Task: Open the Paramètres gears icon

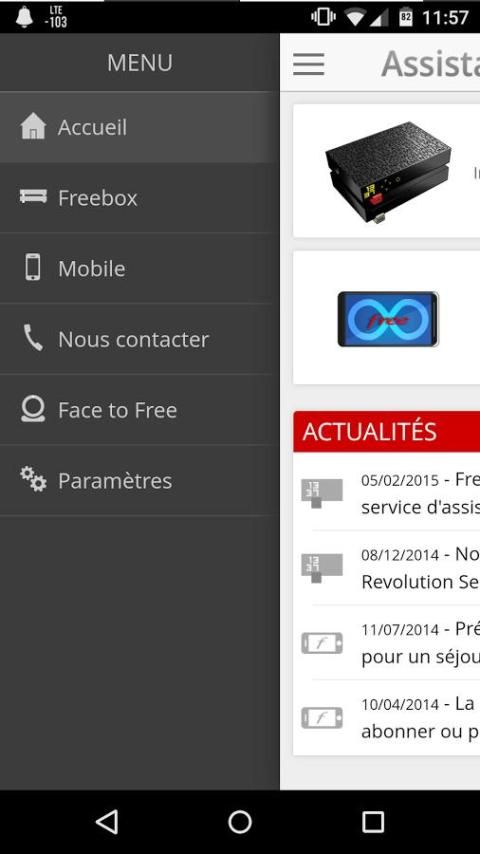Action: [x=33, y=479]
